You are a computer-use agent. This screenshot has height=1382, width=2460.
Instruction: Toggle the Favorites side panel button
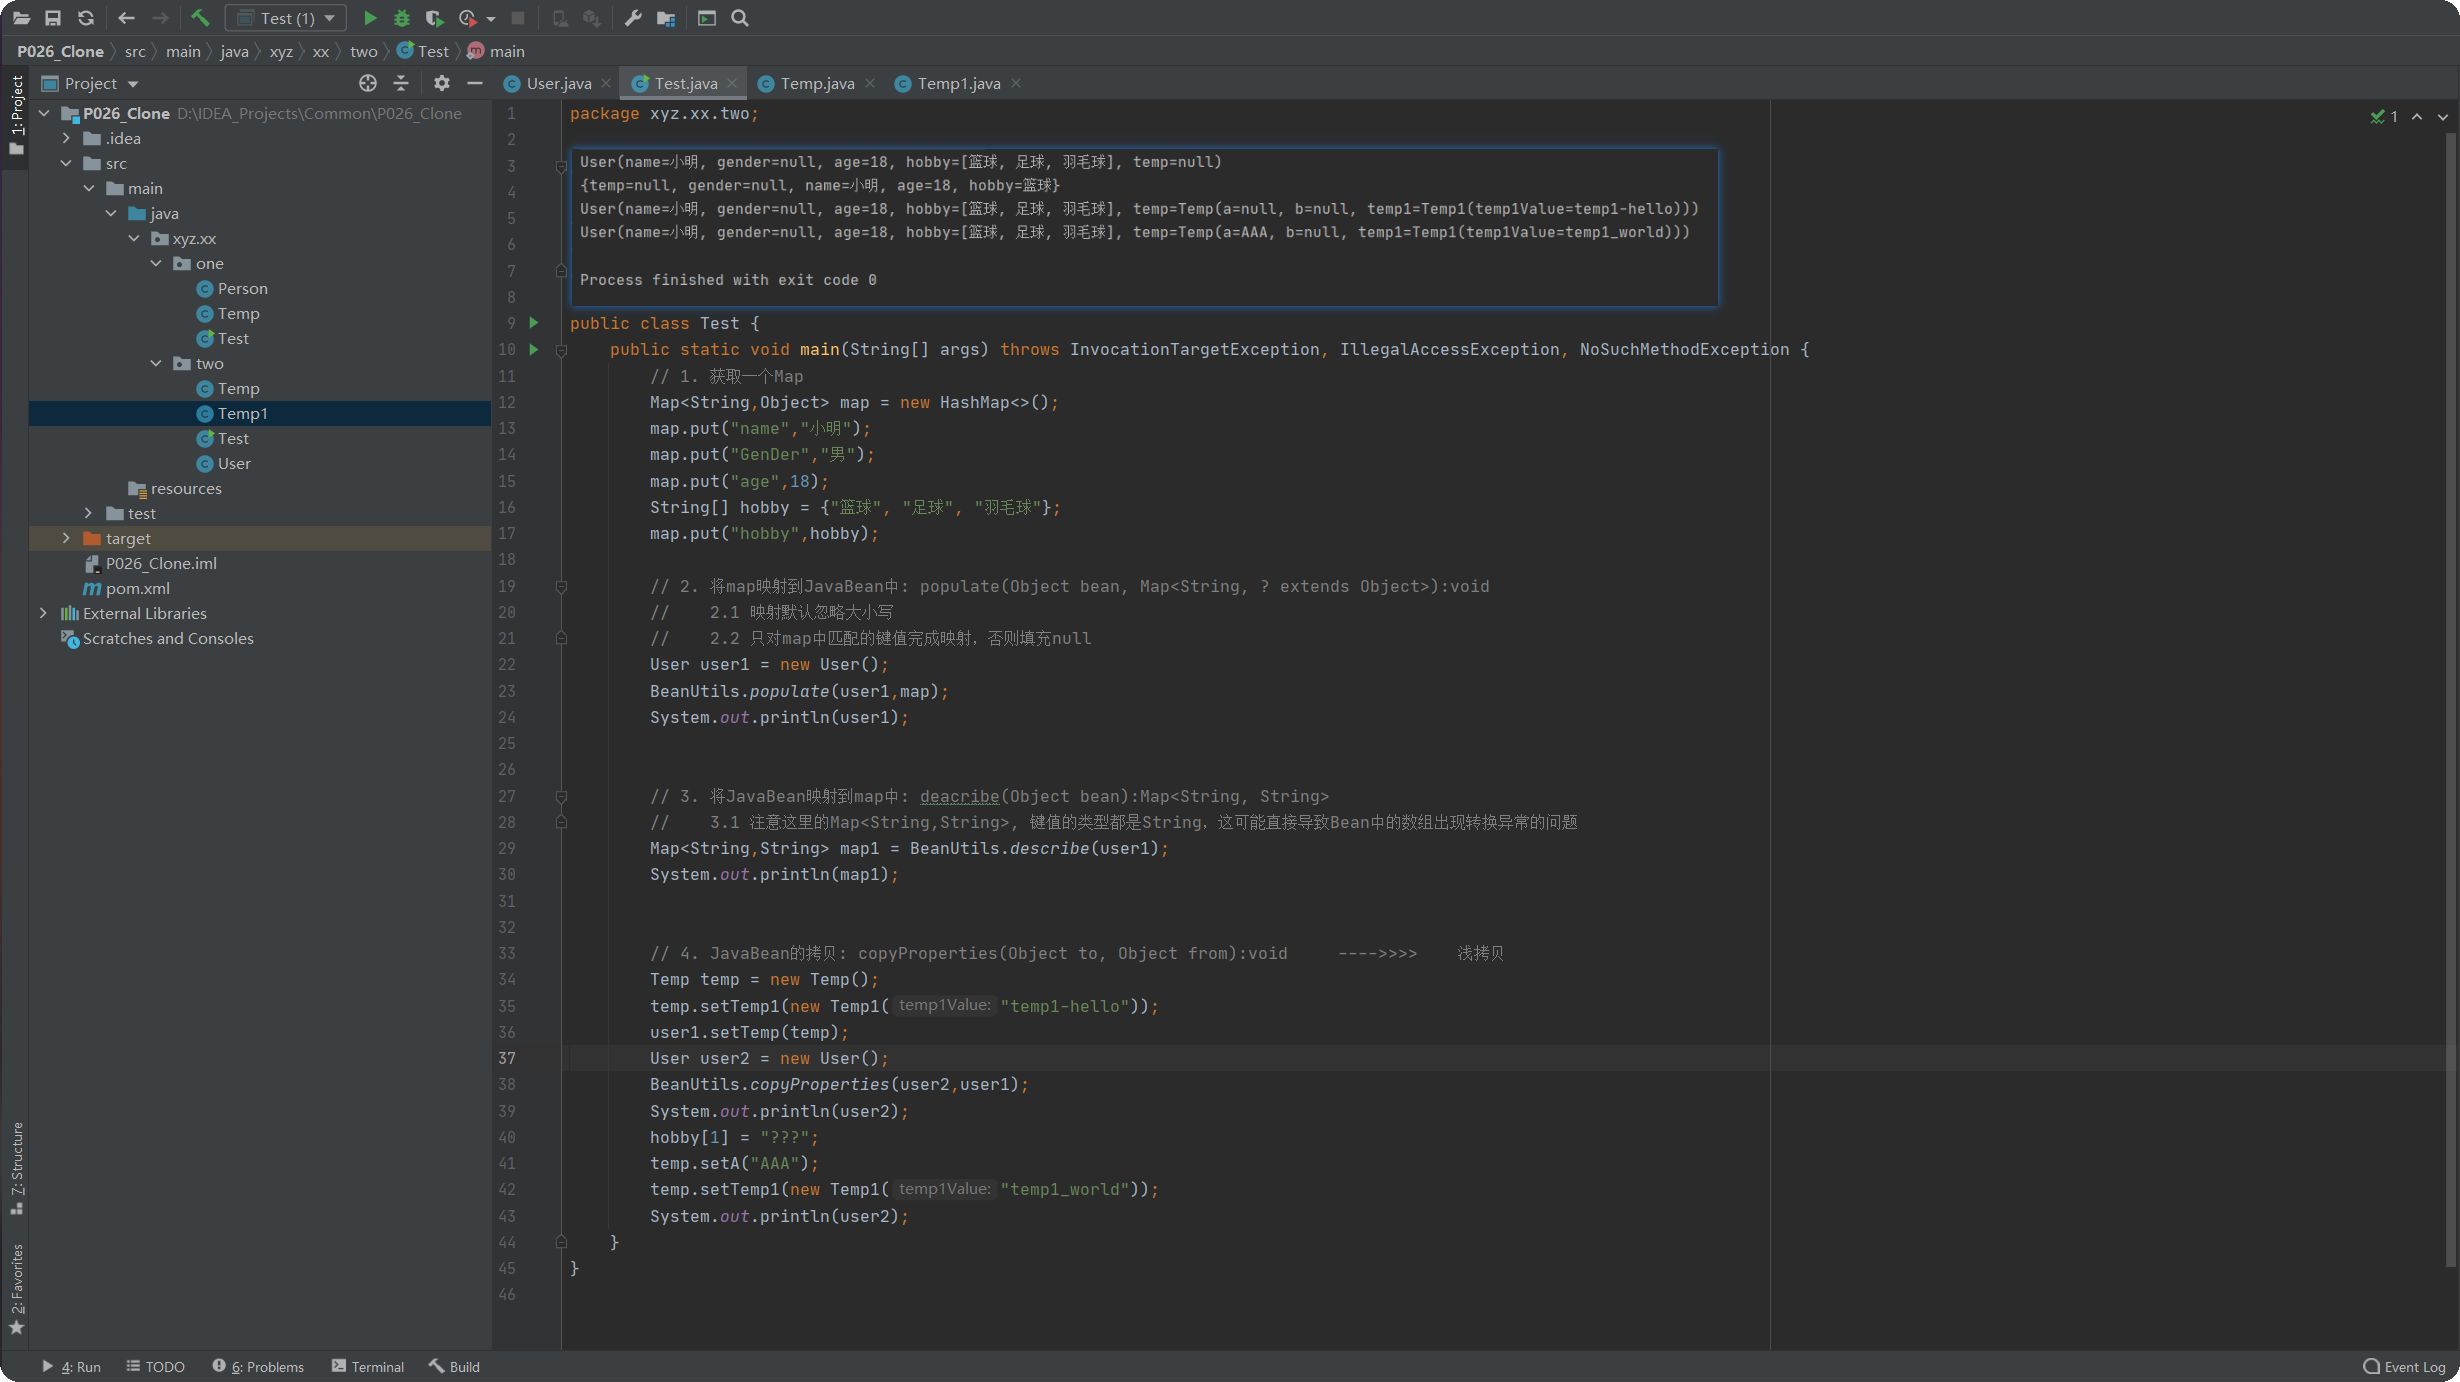tap(16, 1288)
